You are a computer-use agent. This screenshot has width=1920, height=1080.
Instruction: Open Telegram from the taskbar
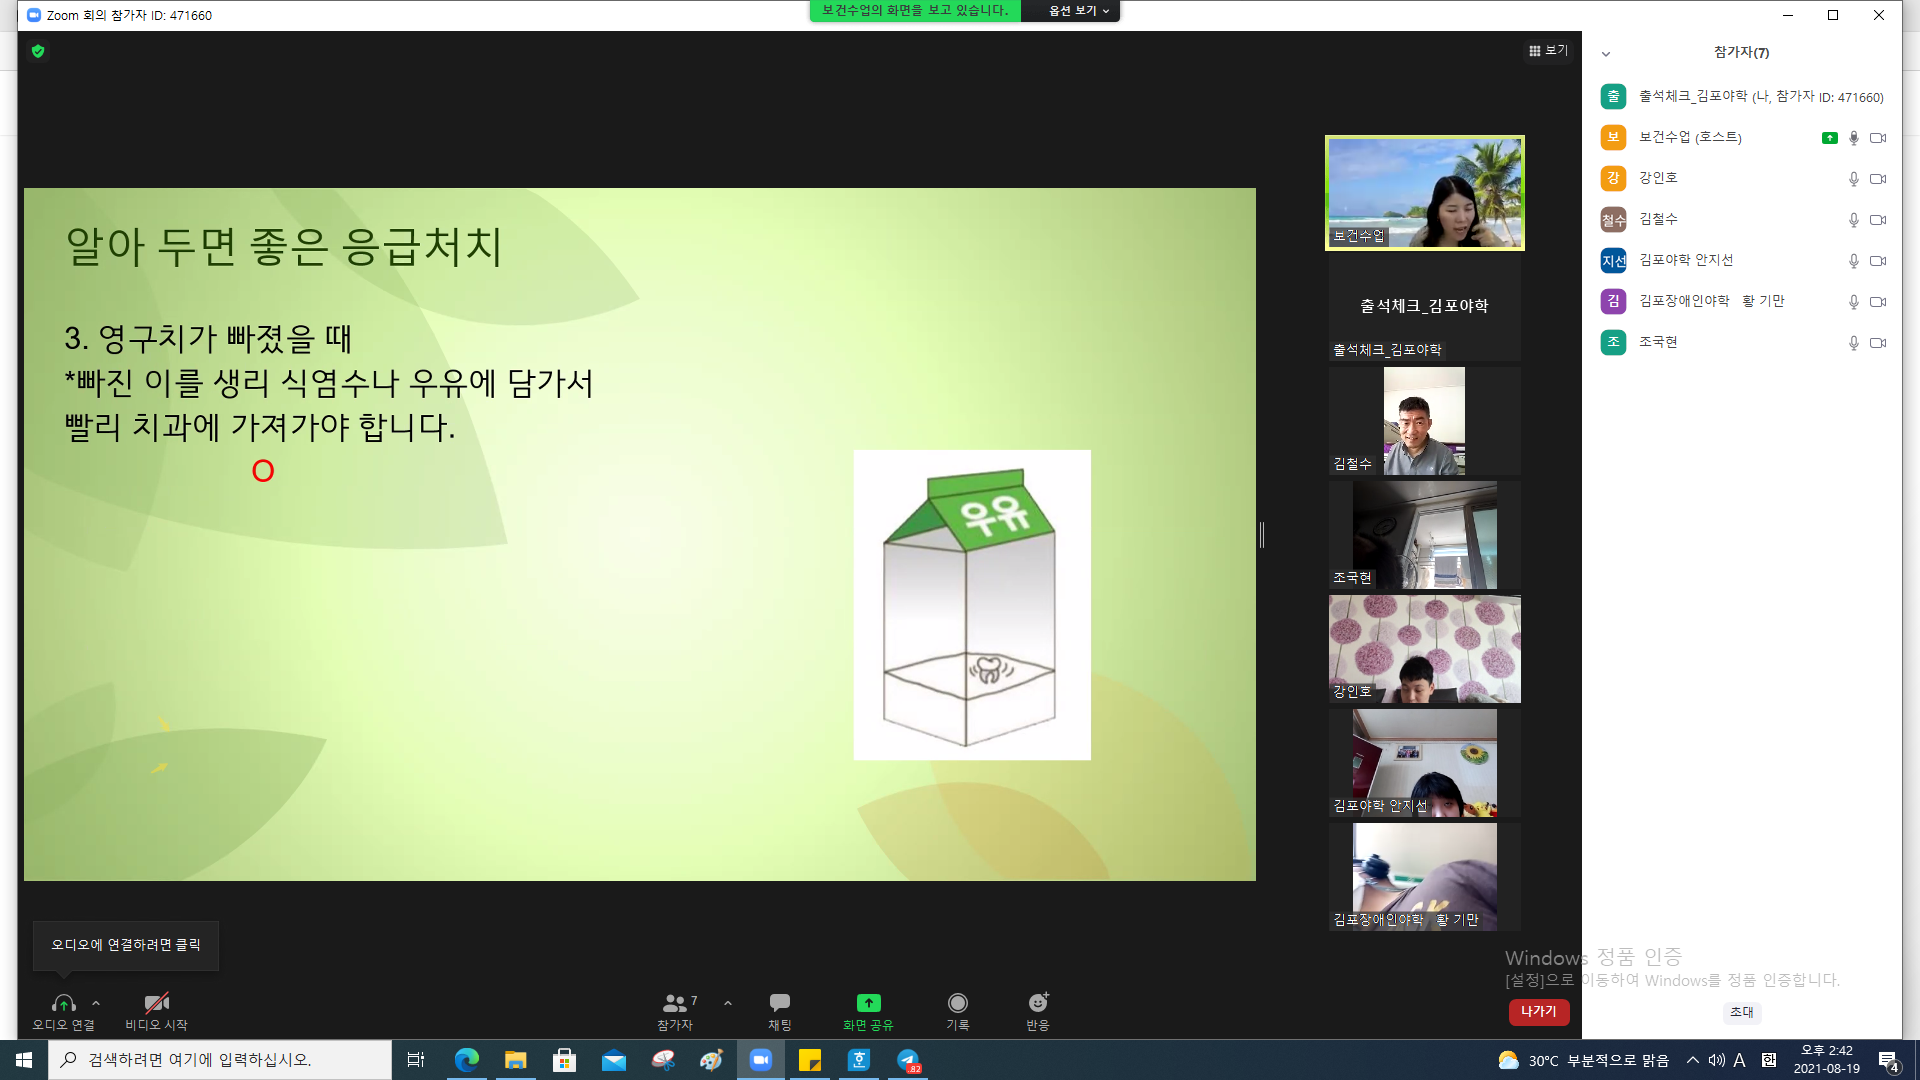[x=908, y=1060]
